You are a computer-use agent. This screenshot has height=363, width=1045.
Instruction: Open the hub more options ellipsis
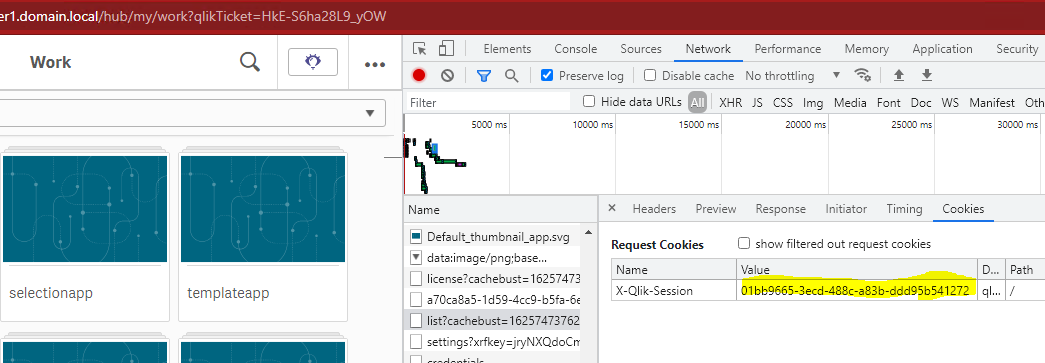(x=375, y=65)
